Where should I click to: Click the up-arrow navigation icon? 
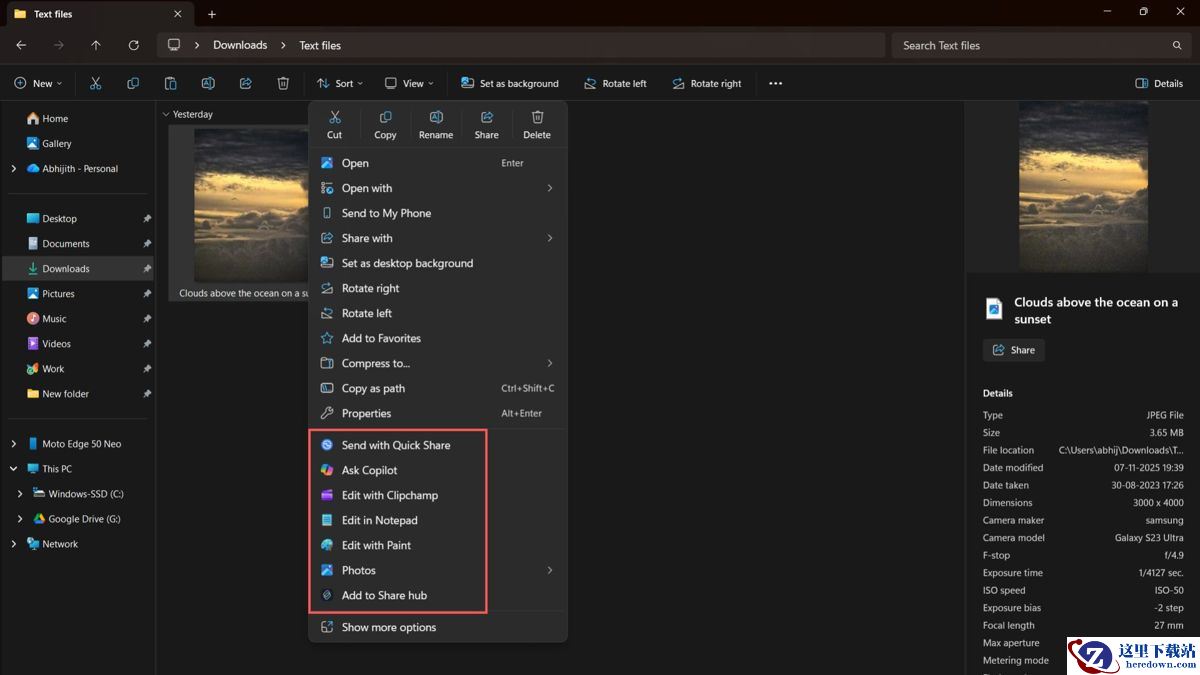[96, 45]
